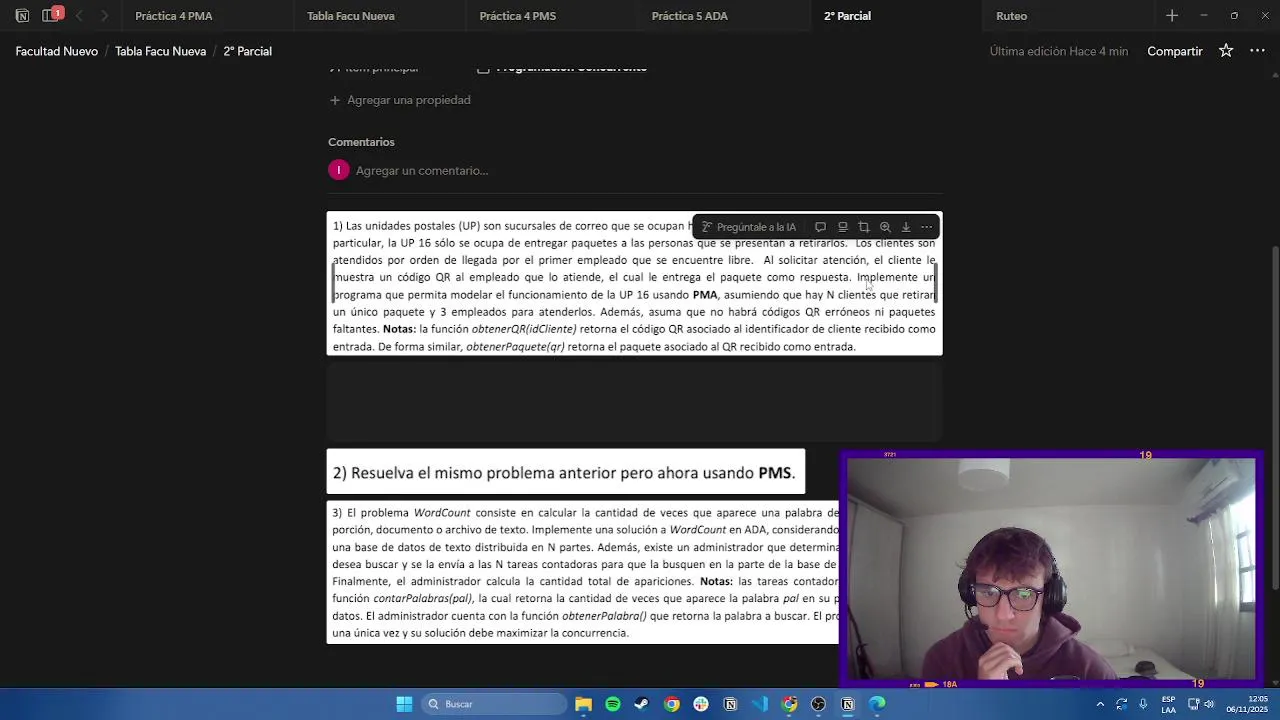Click the taskbar Buscar search box

[x=493, y=704]
